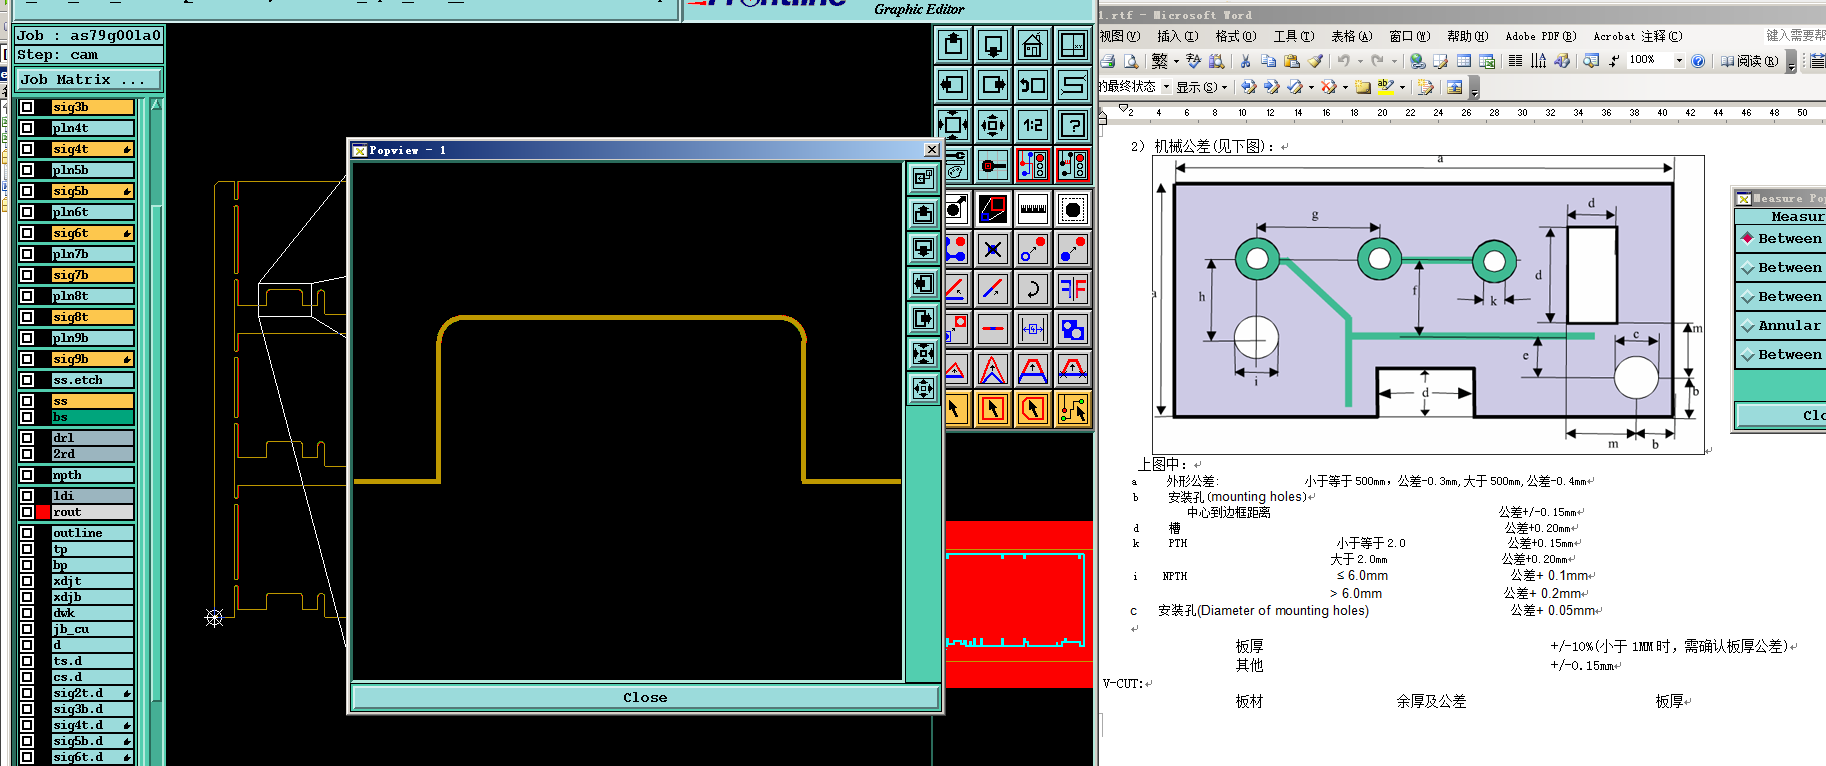Click the pan-down arrow icon in Graphic Editor
This screenshot has height=766, width=1826.
click(x=993, y=45)
